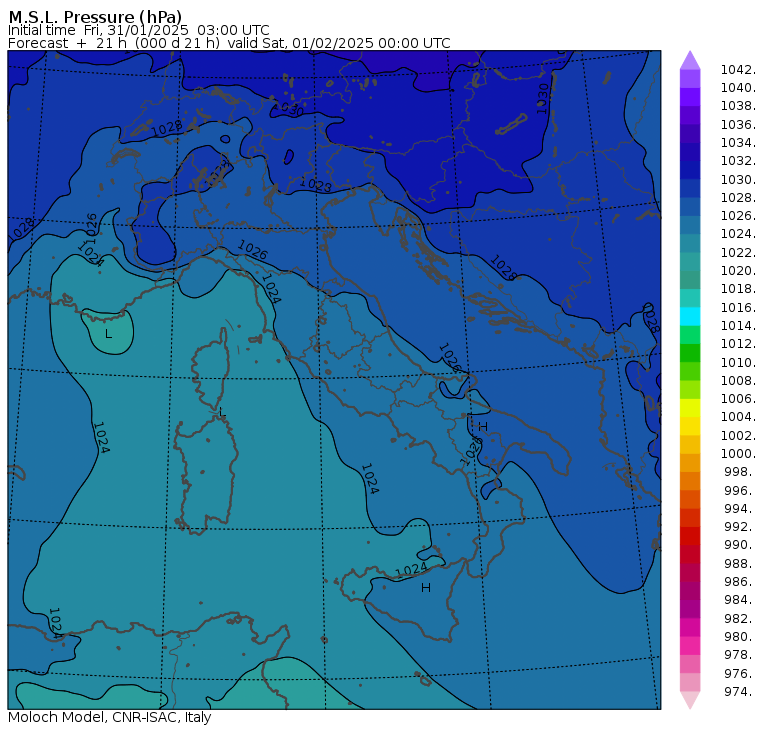
Task: Click the '1008.' legend label
Action: [738, 381]
